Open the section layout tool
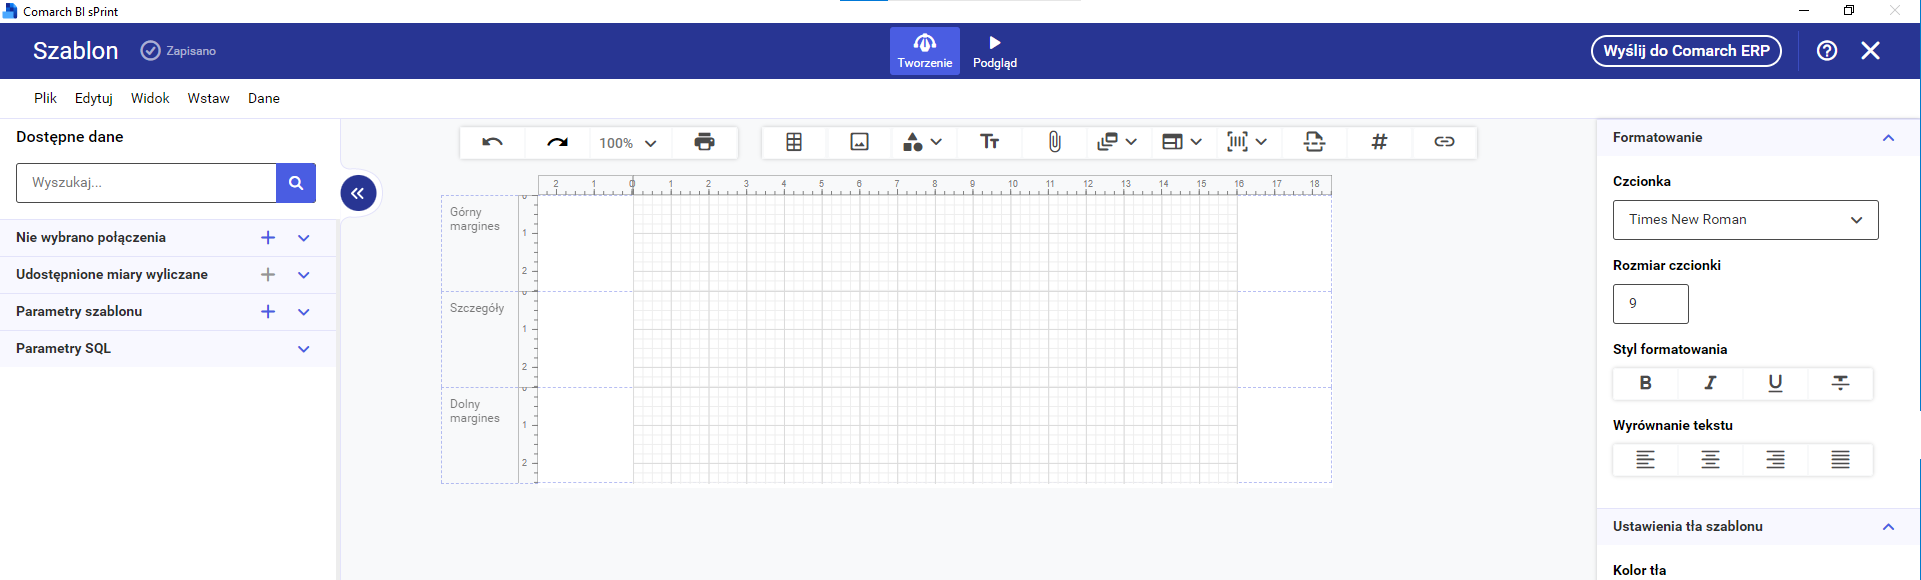The height and width of the screenshot is (580, 1921). (1172, 142)
